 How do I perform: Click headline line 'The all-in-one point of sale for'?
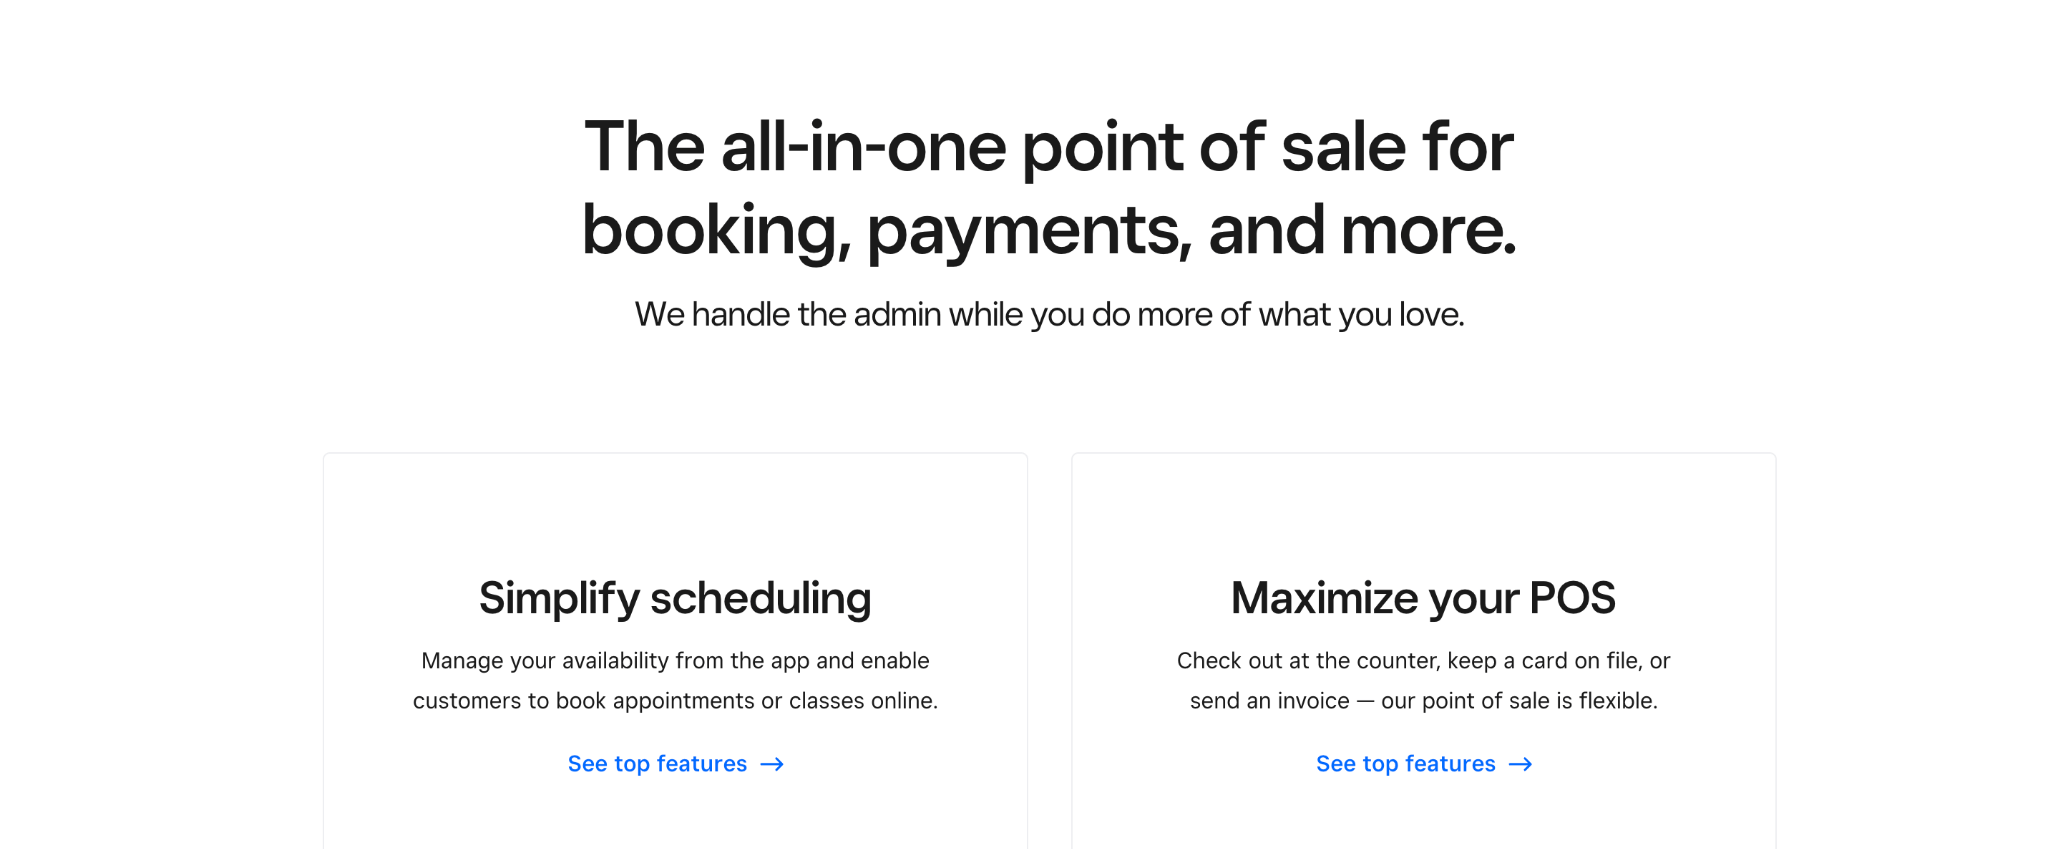tap(1049, 147)
